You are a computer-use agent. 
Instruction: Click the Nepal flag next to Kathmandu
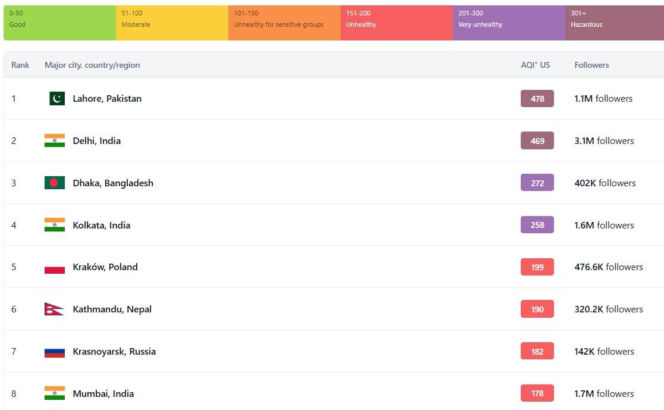click(x=54, y=310)
